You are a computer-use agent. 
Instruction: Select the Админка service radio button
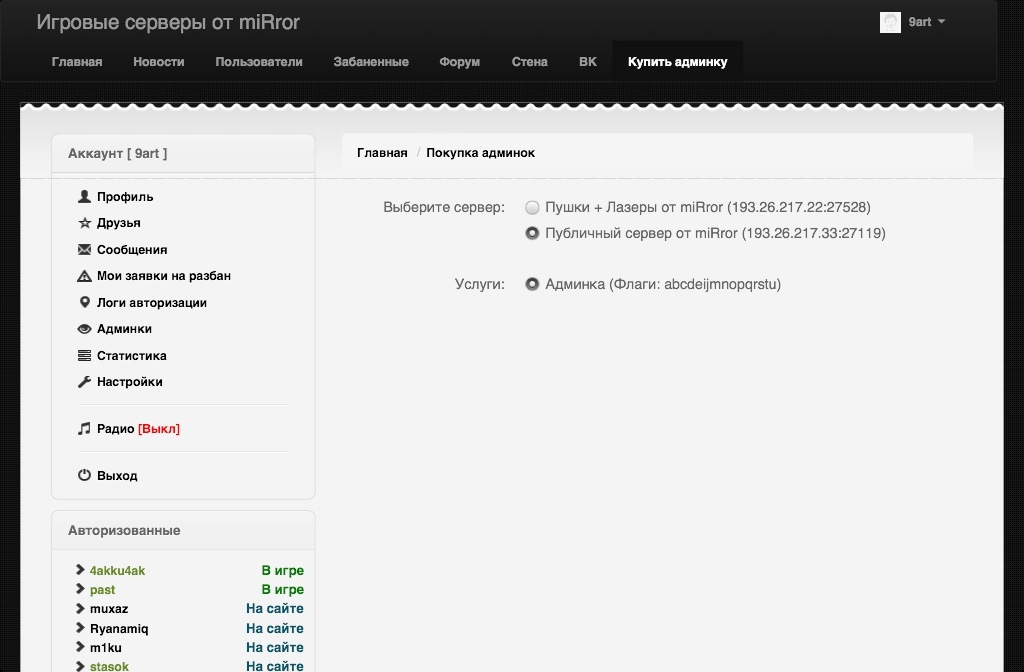(532, 284)
